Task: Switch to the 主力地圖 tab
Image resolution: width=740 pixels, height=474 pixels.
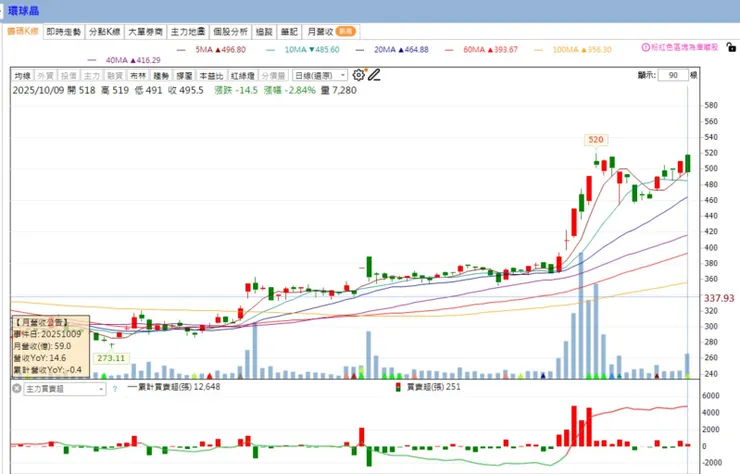Action: 188,32
